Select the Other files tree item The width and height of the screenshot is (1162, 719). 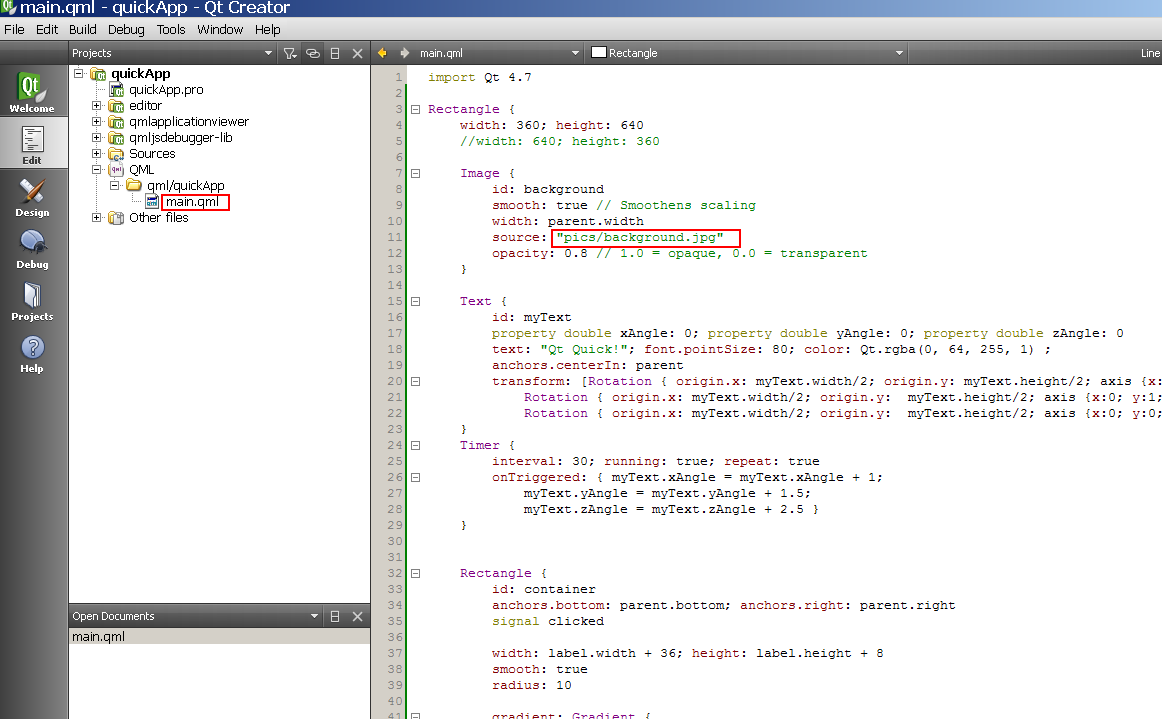click(x=159, y=217)
